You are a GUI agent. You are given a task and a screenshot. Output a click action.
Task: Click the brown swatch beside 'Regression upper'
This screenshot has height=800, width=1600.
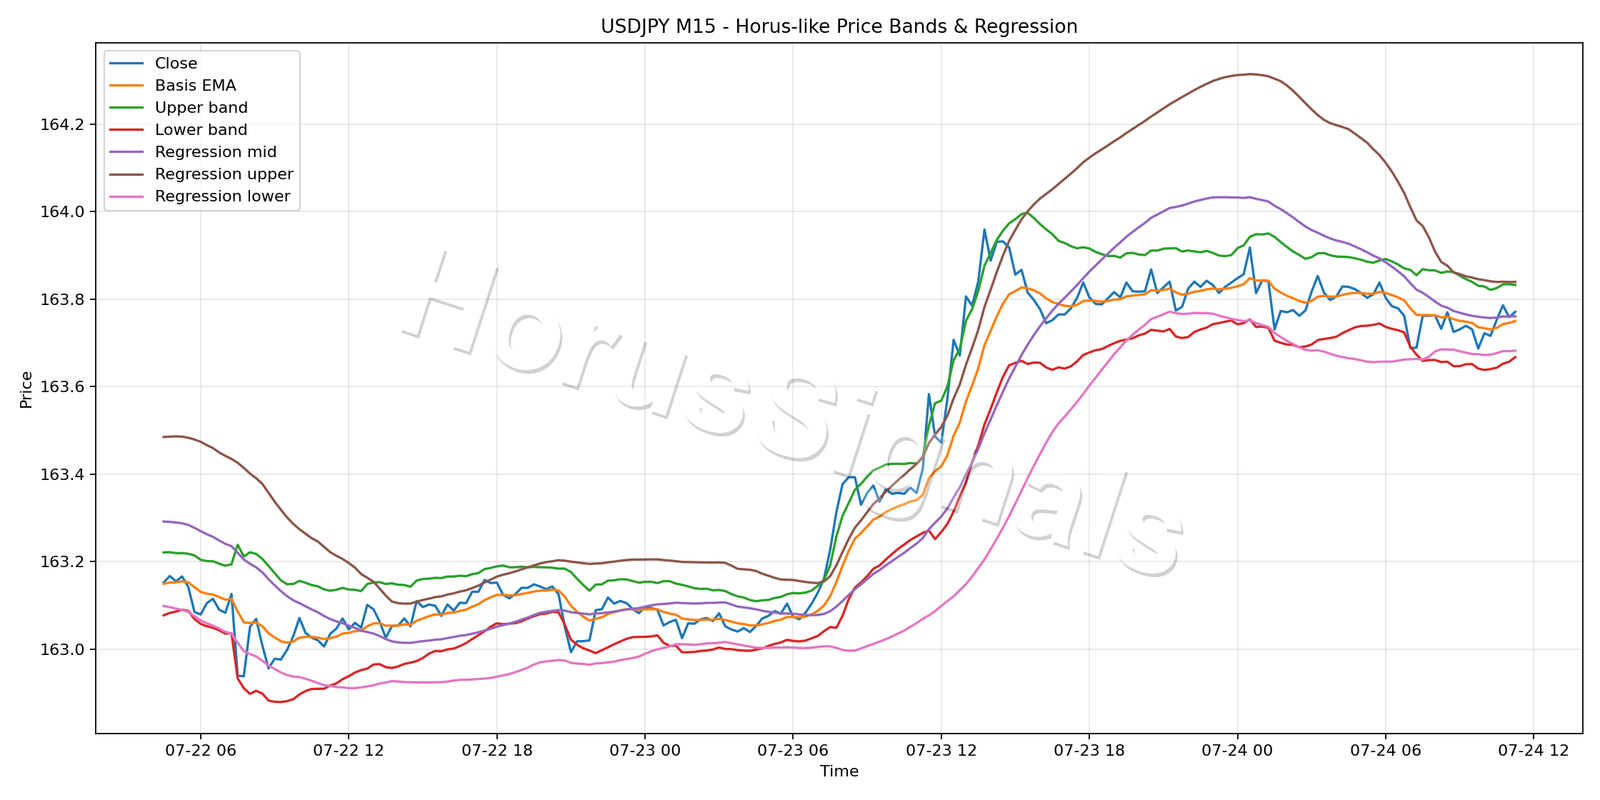(x=127, y=174)
